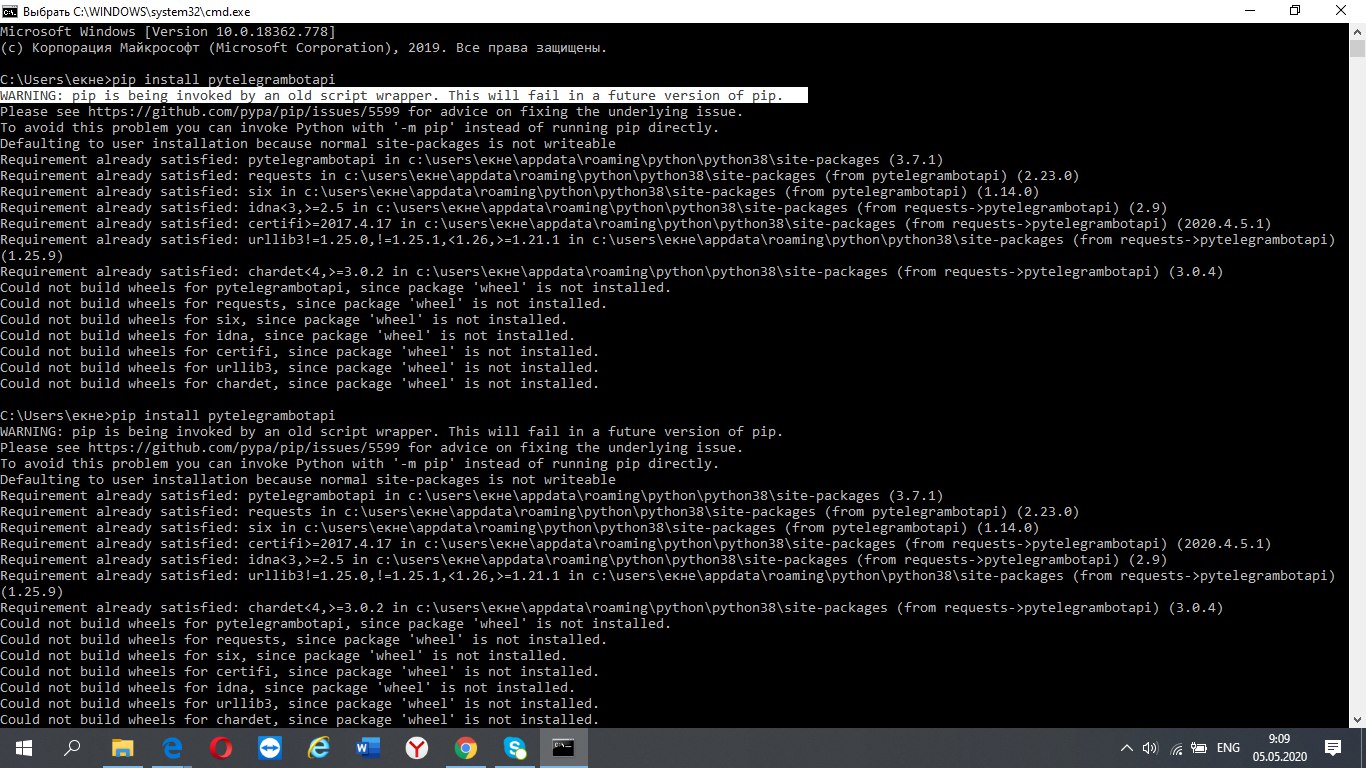This screenshot has height=768, width=1366.
Task: Restore down the cmd.exe window
Action: tap(1295, 11)
